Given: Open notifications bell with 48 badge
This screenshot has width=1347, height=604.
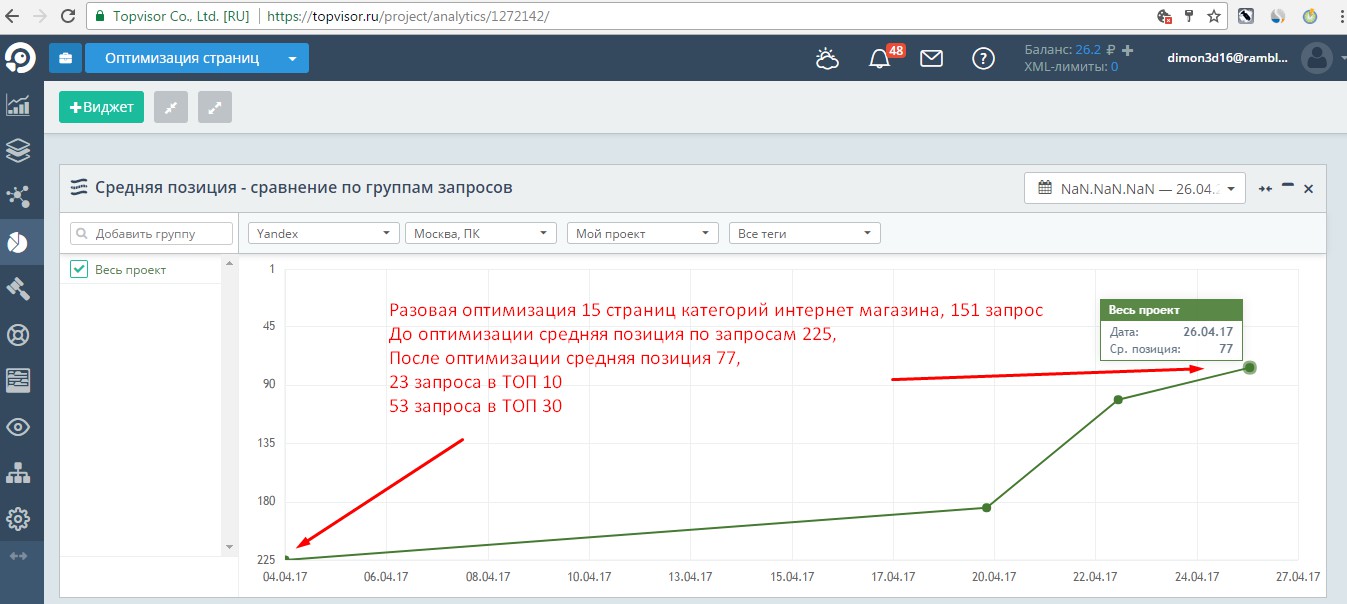Looking at the screenshot, I should (880, 58).
